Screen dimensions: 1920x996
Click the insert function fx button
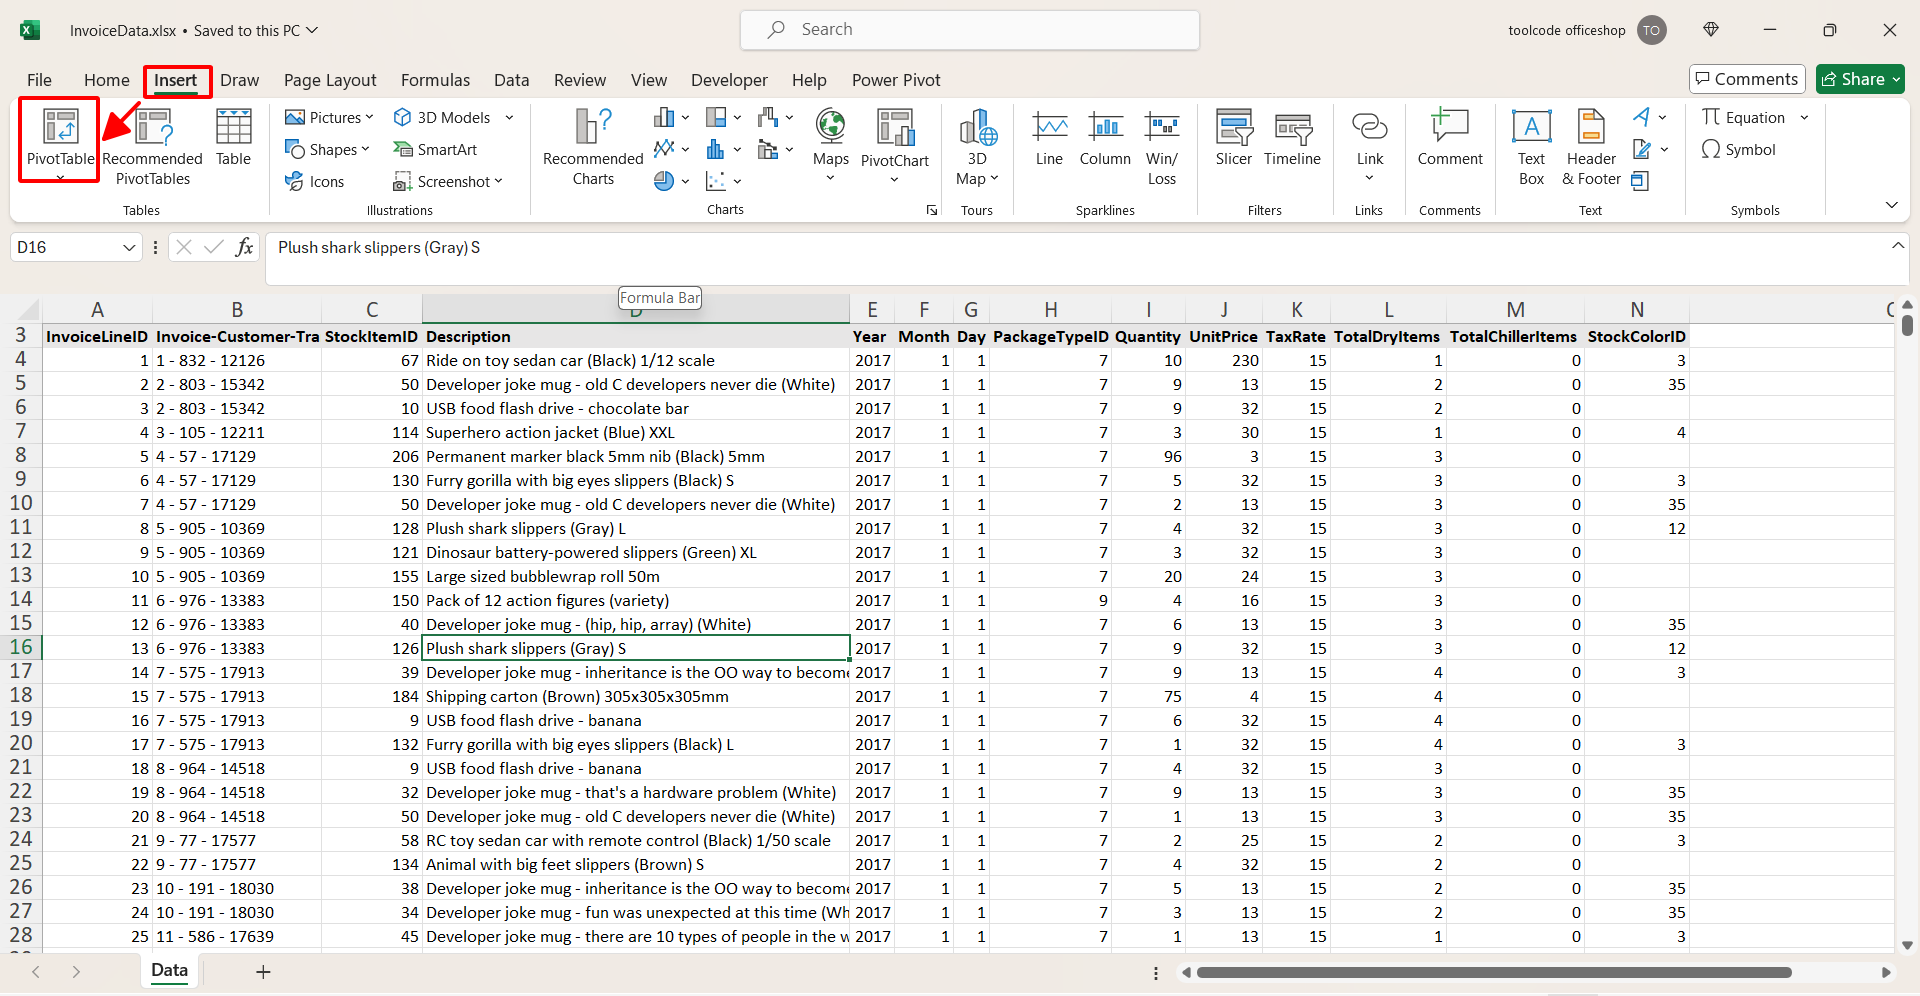pyautogui.click(x=244, y=247)
